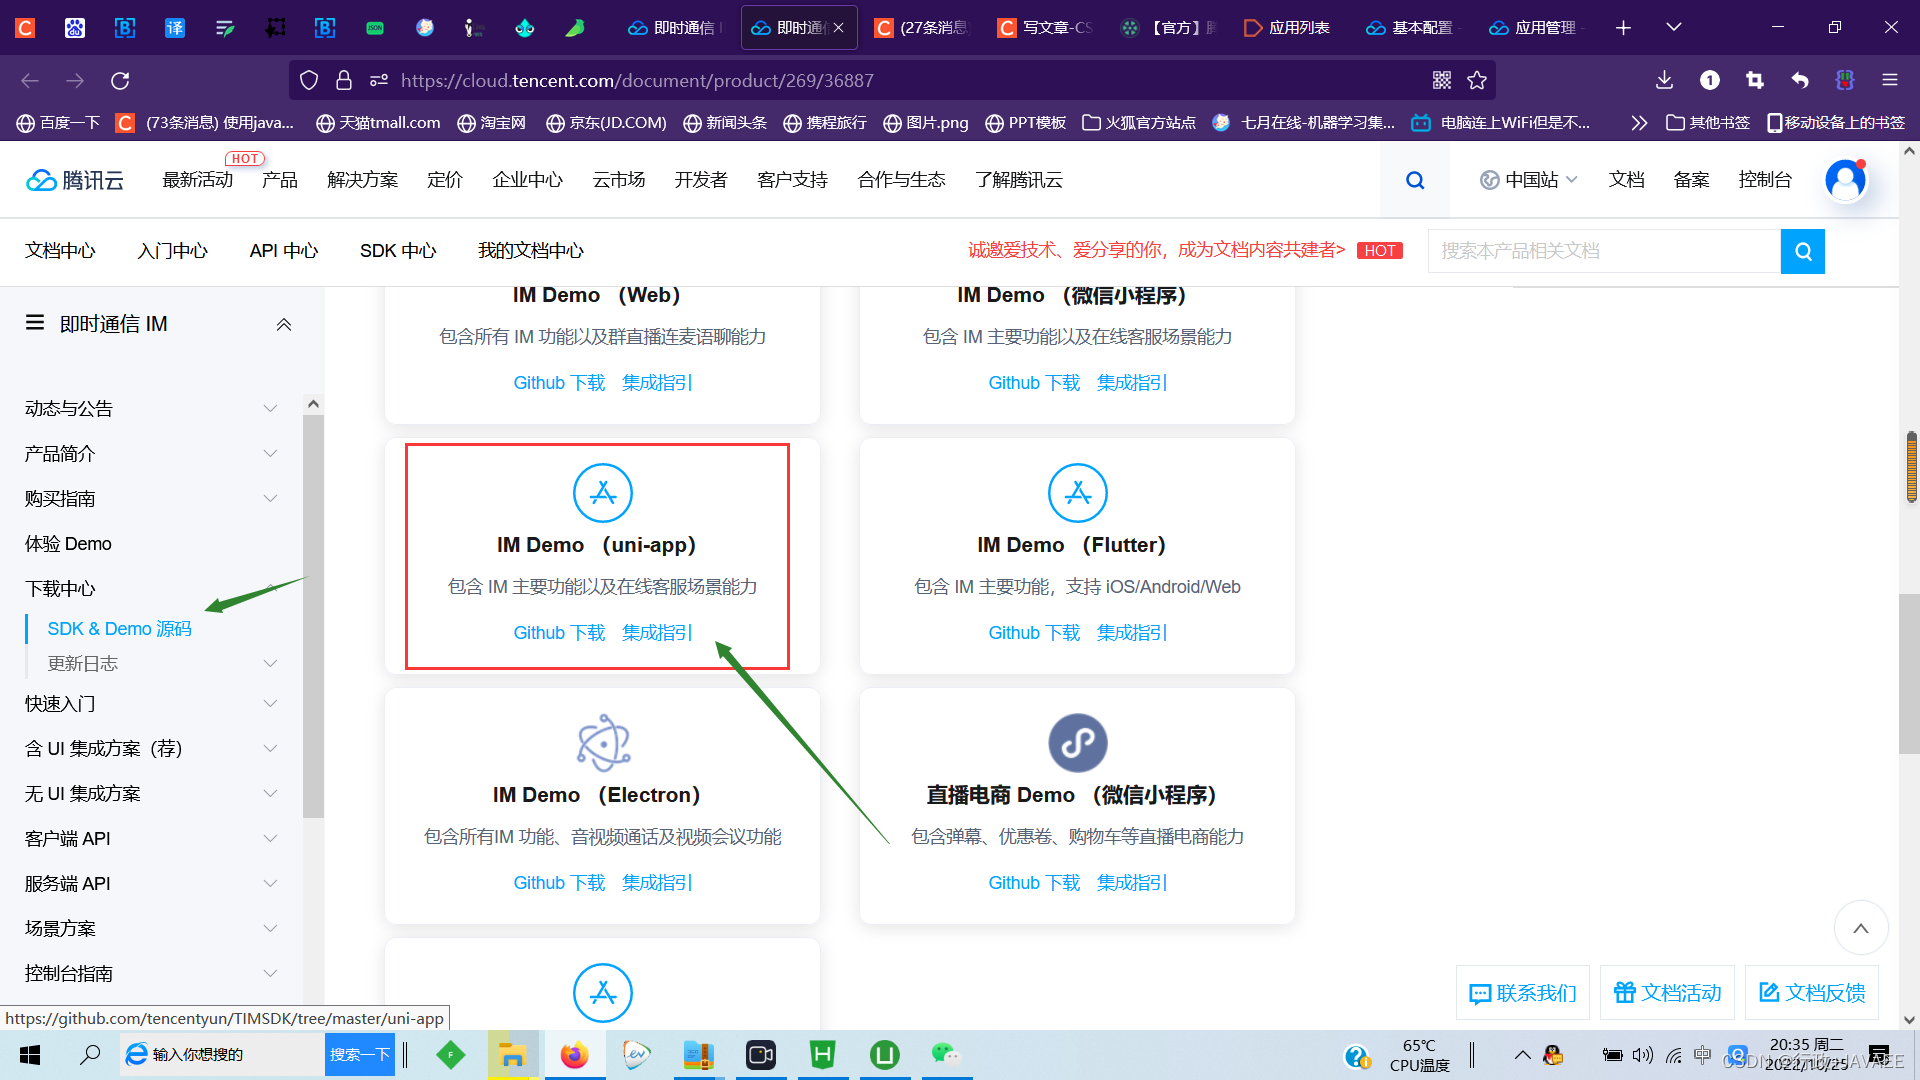This screenshot has width=1920, height=1080.
Task: Click 集成指引 under IM Demo (Web)
Action: 657,383
